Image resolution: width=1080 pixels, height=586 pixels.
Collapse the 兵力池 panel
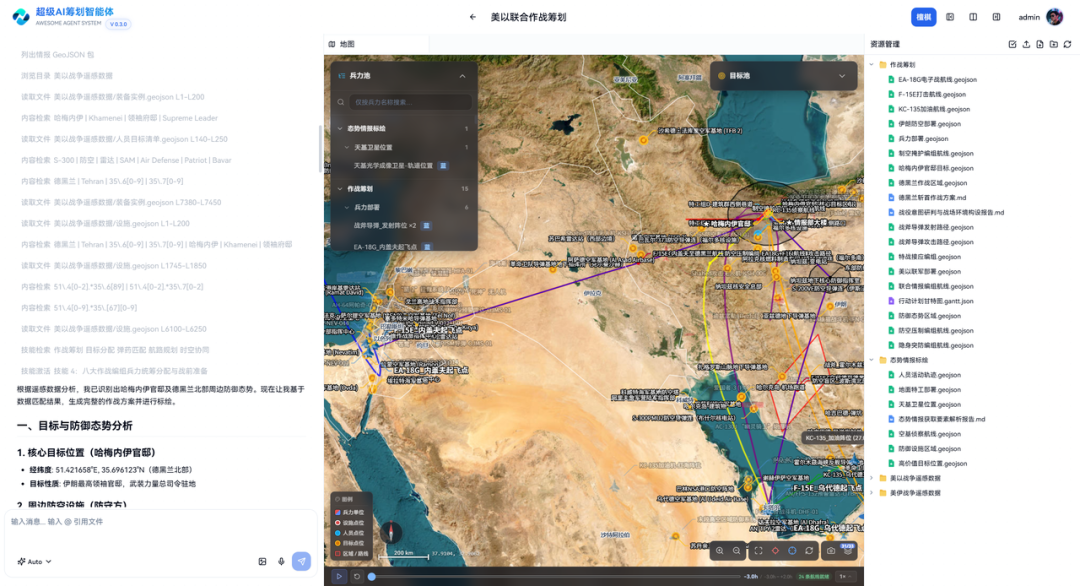462,76
